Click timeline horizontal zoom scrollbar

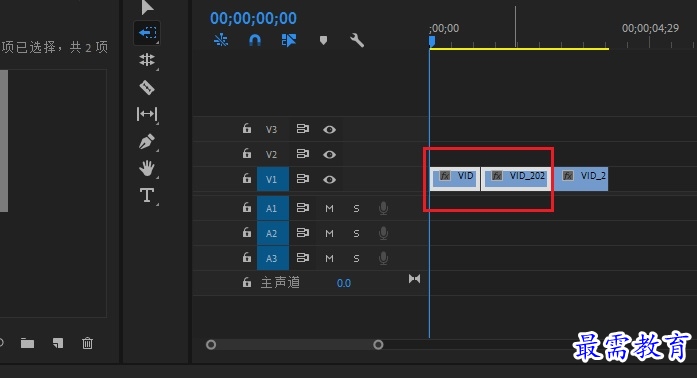(295, 345)
